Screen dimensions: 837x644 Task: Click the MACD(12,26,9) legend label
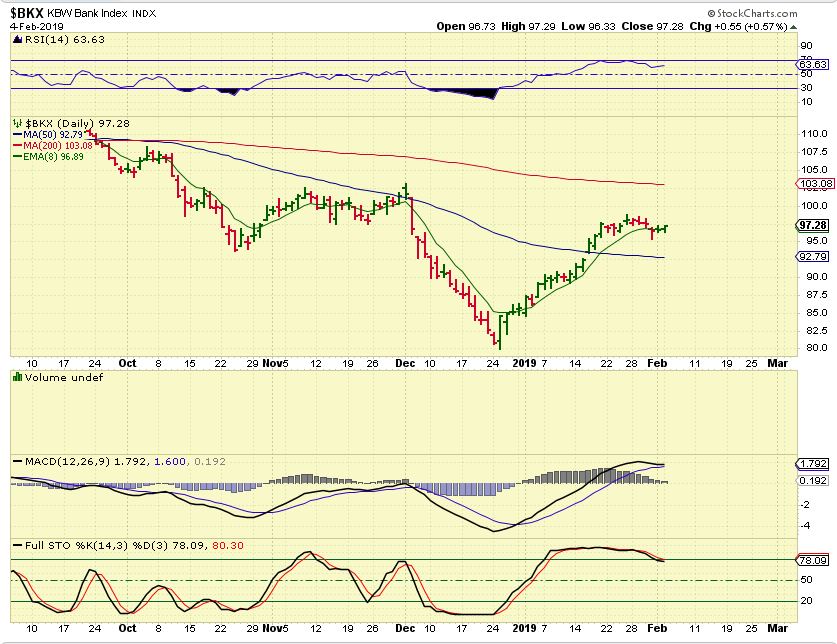tap(66, 461)
